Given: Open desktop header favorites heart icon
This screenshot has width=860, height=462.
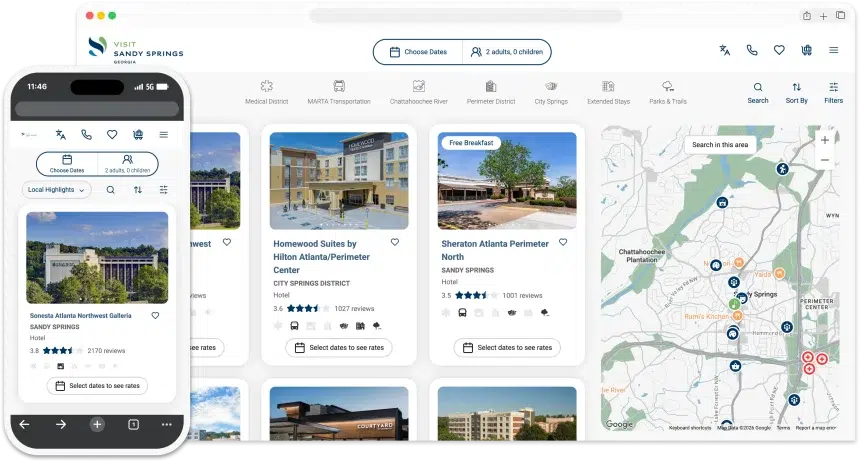Looking at the screenshot, I should (x=779, y=50).
